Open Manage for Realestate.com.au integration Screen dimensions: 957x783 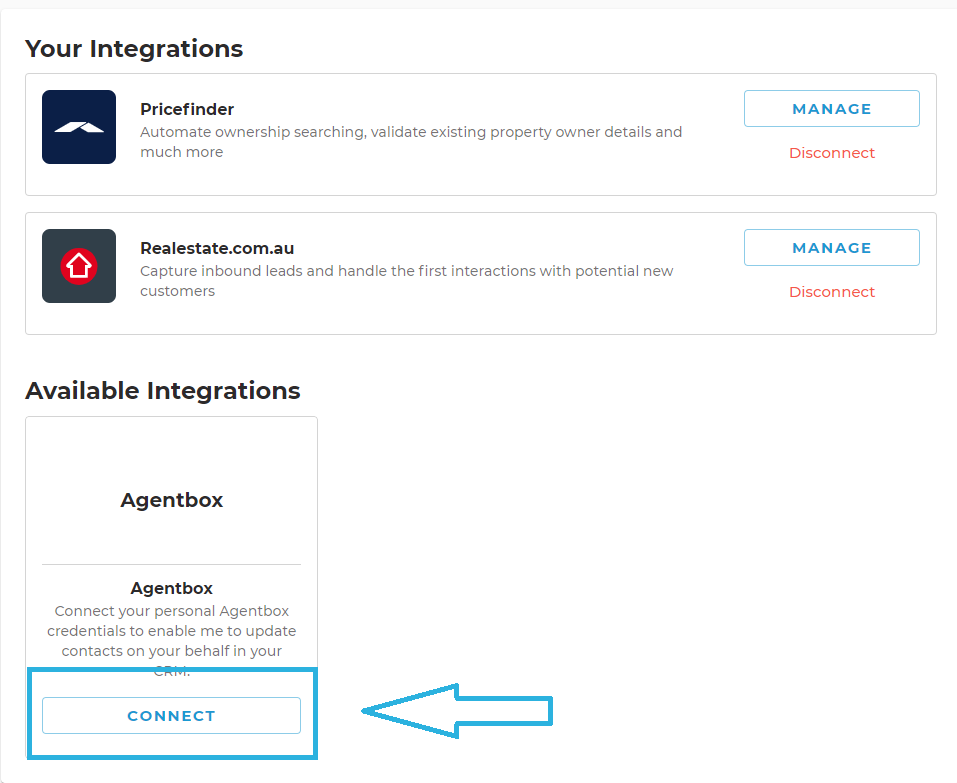coord(831,248)
